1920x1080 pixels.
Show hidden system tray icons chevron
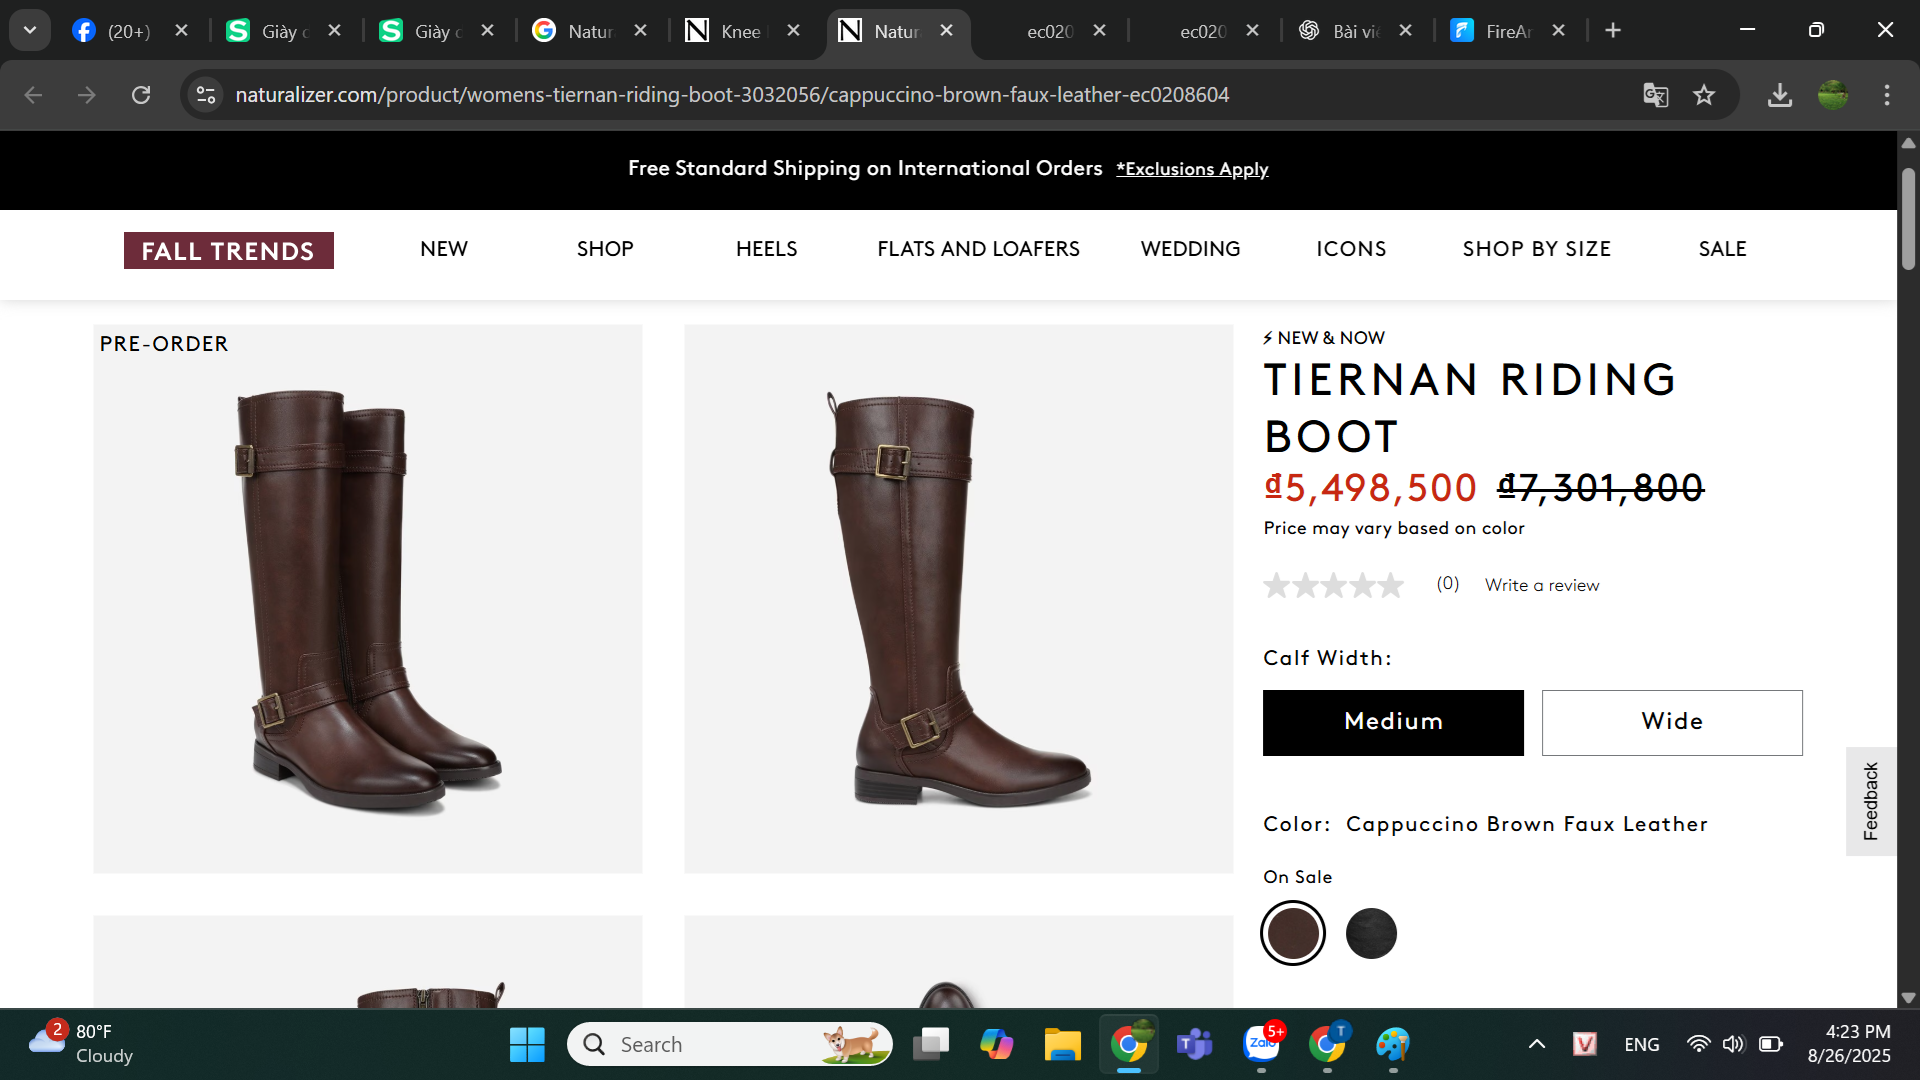pyautogui.click(x=1537, y=1044)
